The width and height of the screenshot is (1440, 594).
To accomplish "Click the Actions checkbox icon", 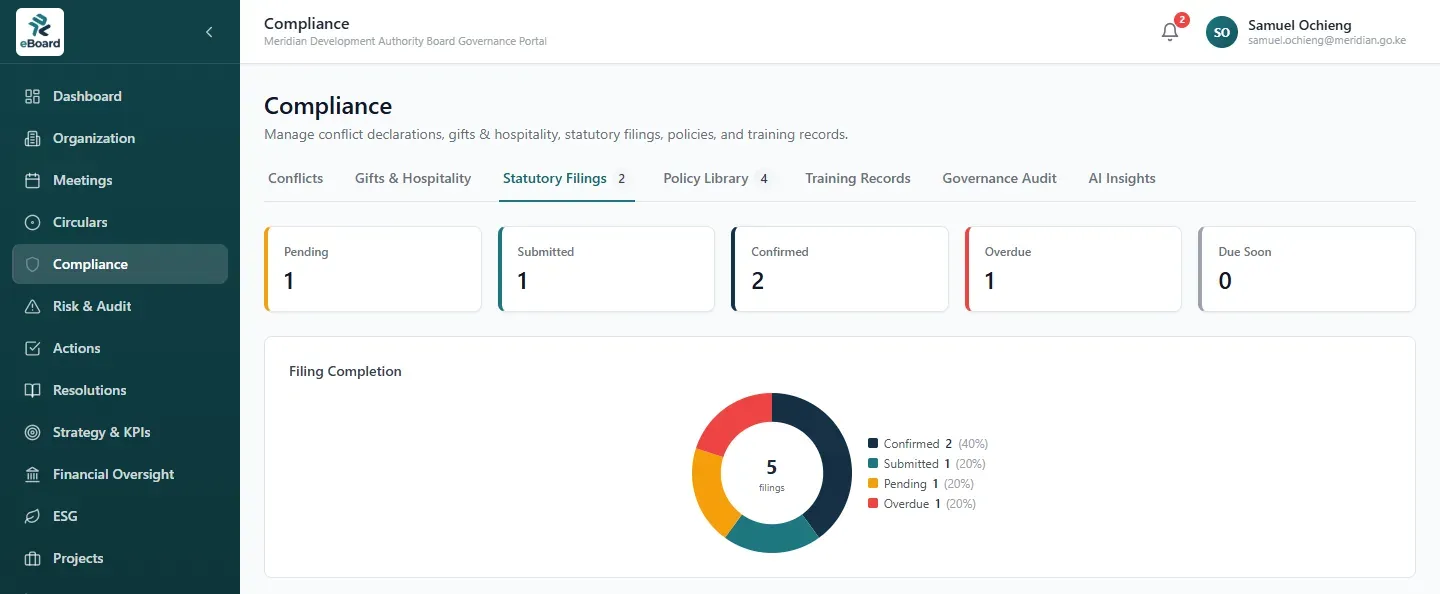I will pyautogui.click(x=32, y=348).
